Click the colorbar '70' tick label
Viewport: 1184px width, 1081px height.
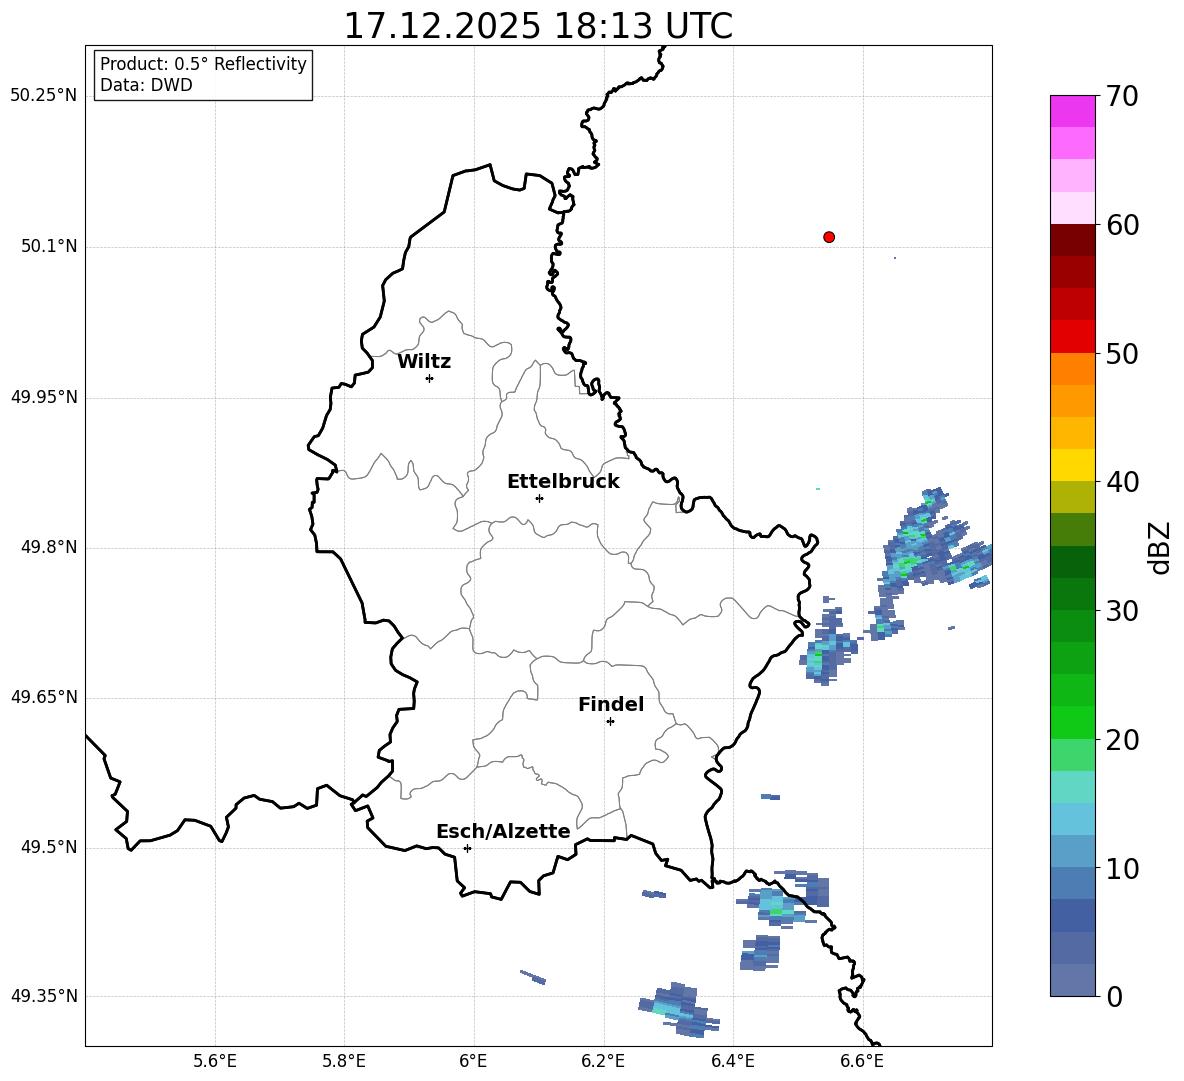[x=1123, y=96]
